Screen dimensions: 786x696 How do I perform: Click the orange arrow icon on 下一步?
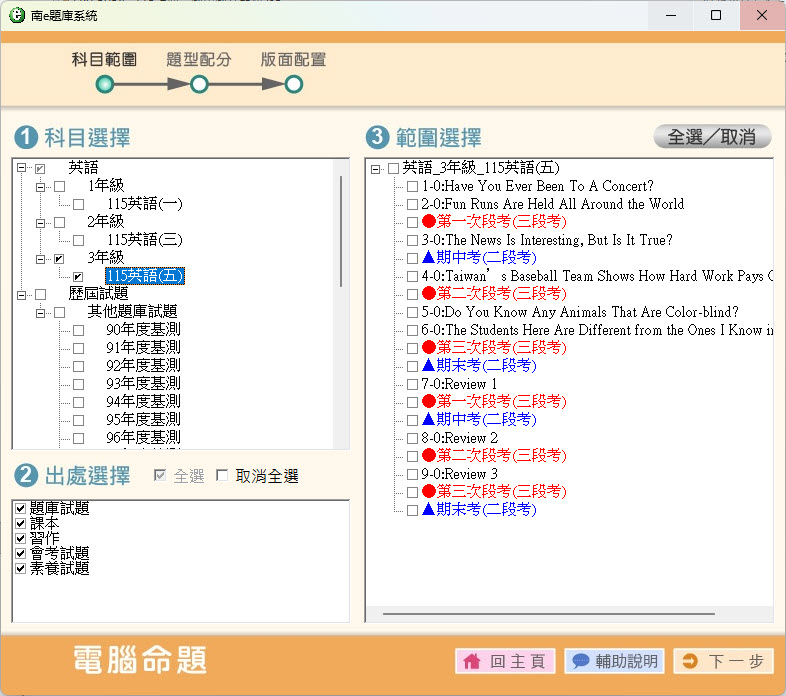(x=690, y=661)
